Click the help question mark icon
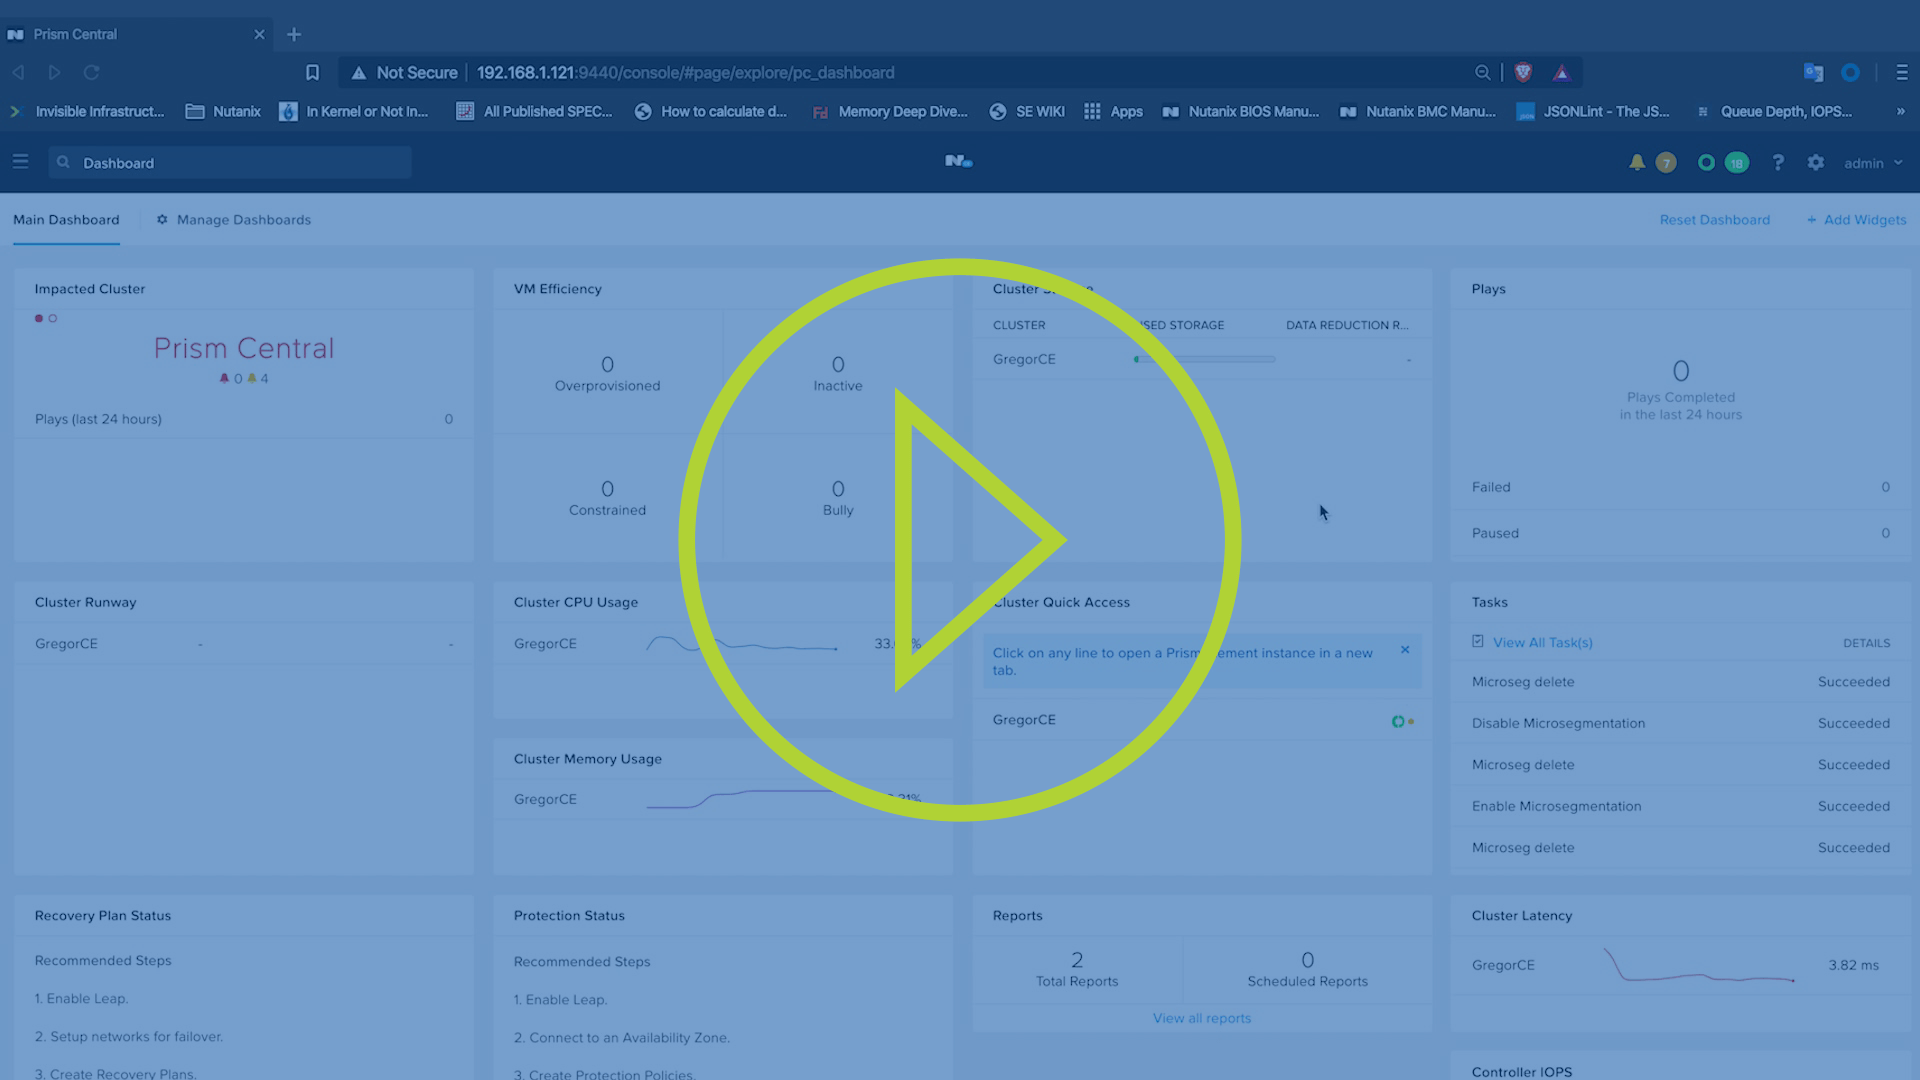Viewport: 1920px width, 1080px height. [1778, 162]
